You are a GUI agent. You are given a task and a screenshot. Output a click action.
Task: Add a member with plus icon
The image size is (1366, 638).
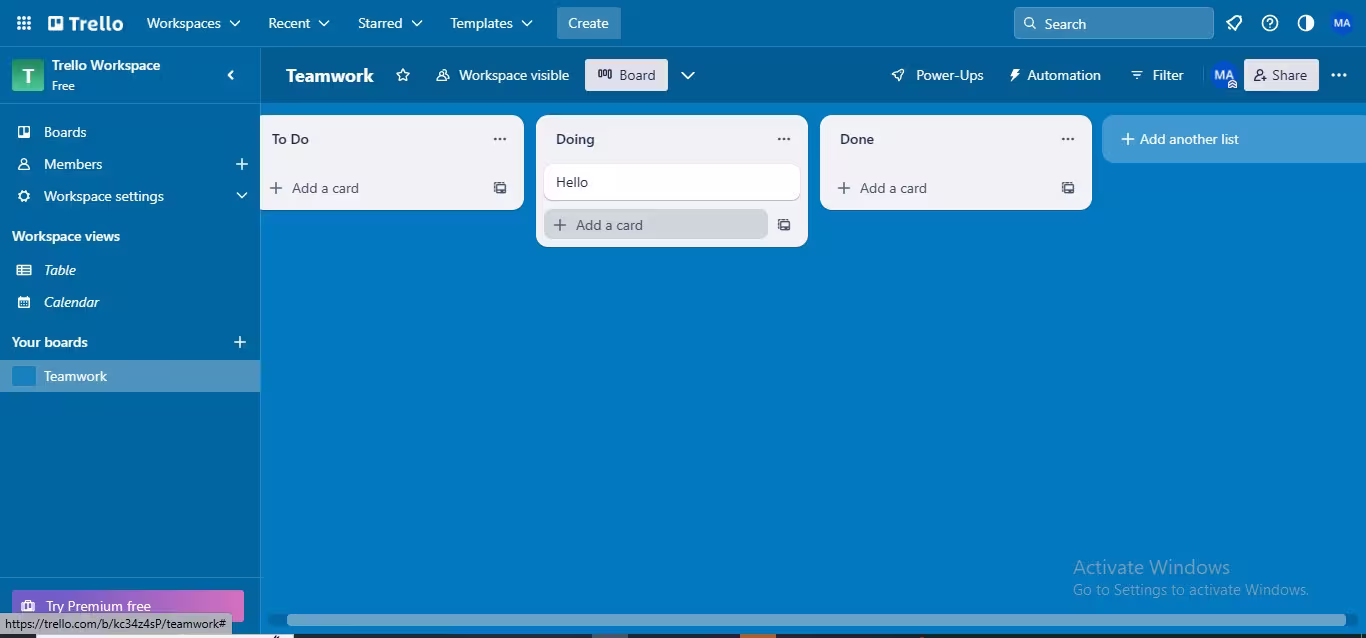tap(241, 164)
